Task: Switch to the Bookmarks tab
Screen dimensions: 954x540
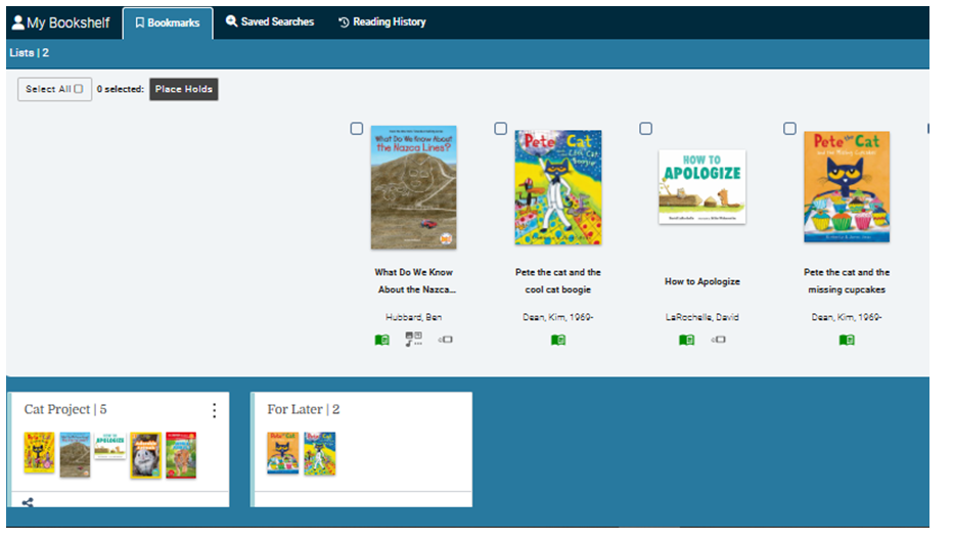Action: point(168,23)
